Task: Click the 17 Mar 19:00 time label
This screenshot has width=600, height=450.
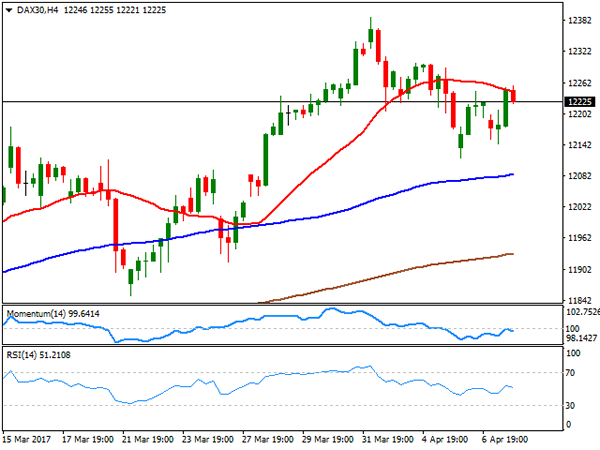Action: (88, 439)
